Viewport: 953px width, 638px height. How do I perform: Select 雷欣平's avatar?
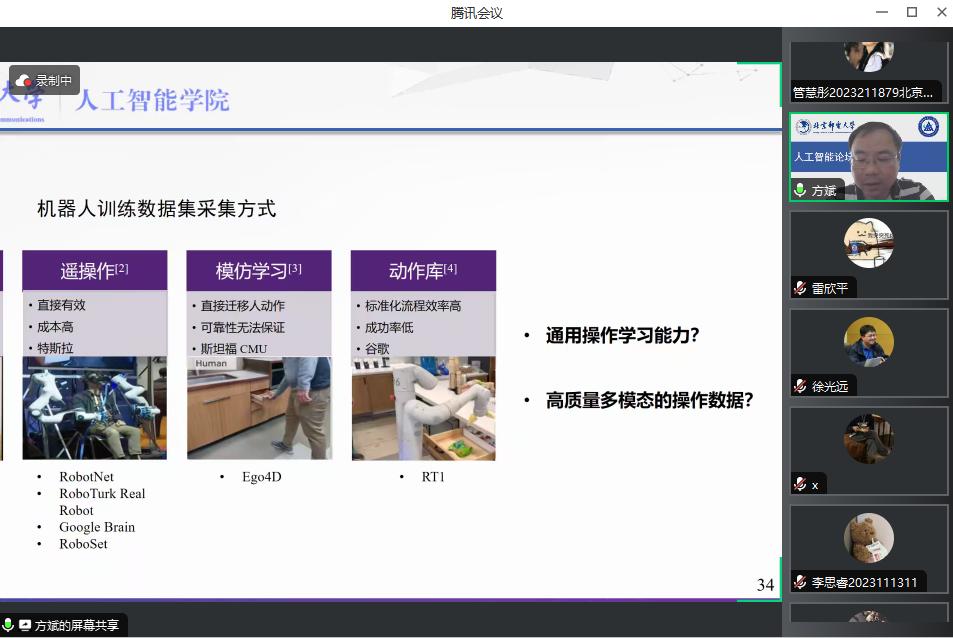click(869, 243)
